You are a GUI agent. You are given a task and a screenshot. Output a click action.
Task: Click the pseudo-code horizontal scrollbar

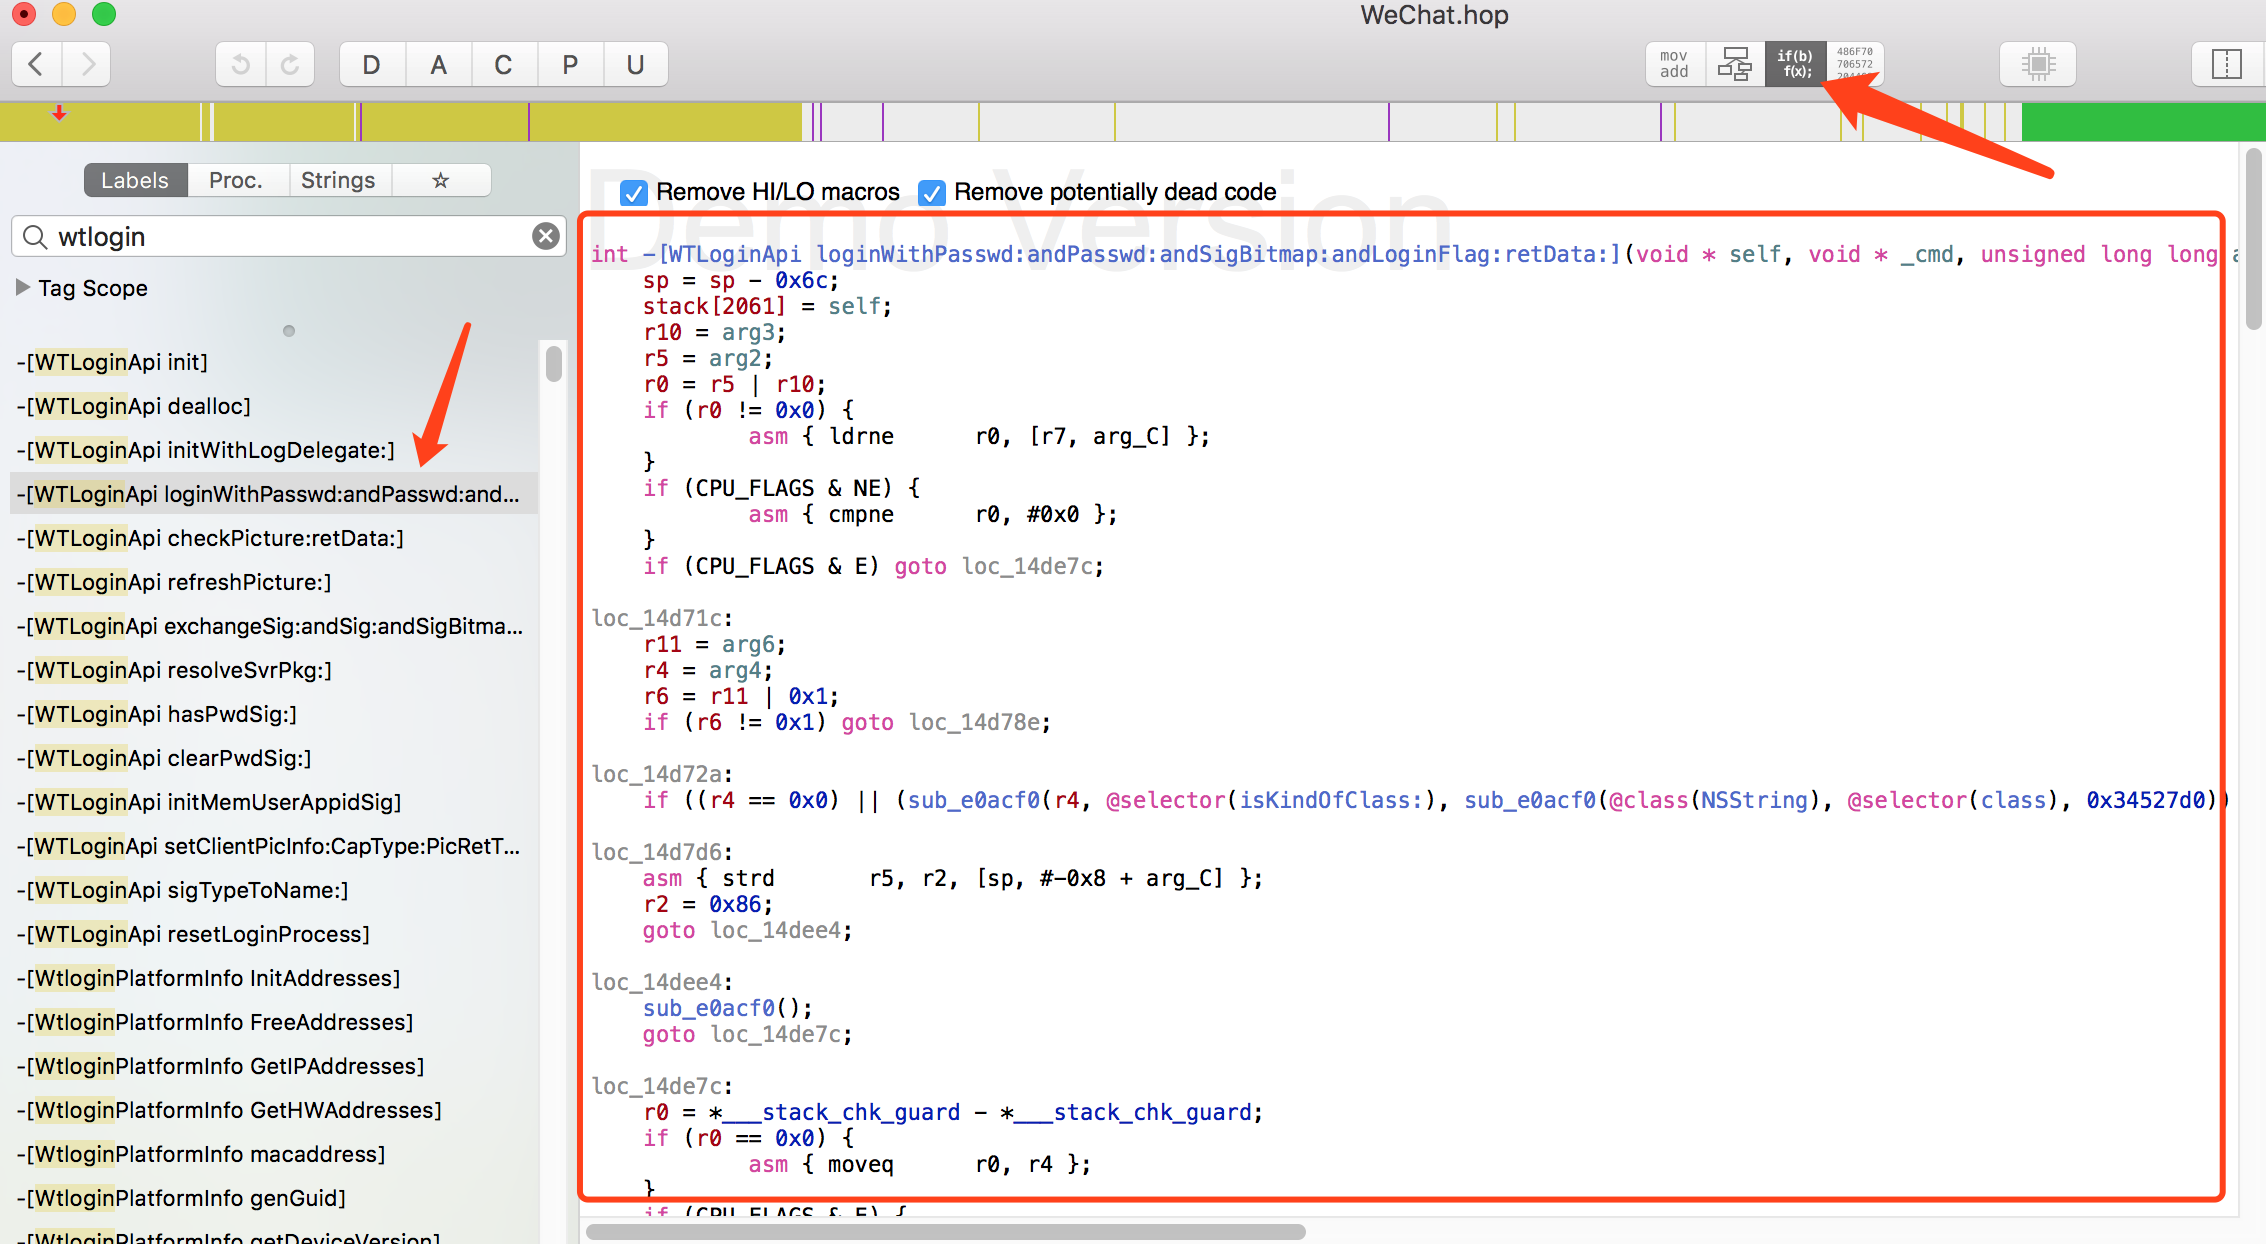point(946,1232)
